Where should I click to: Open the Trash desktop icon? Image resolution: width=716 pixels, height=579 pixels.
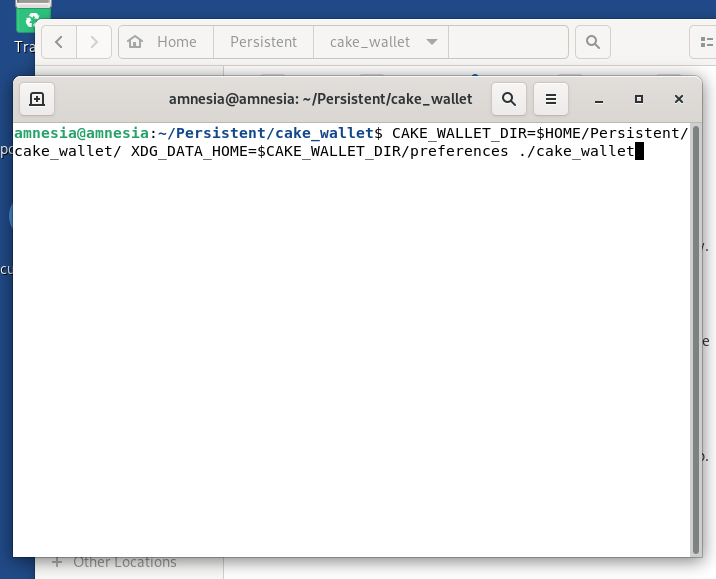(32, 22)
